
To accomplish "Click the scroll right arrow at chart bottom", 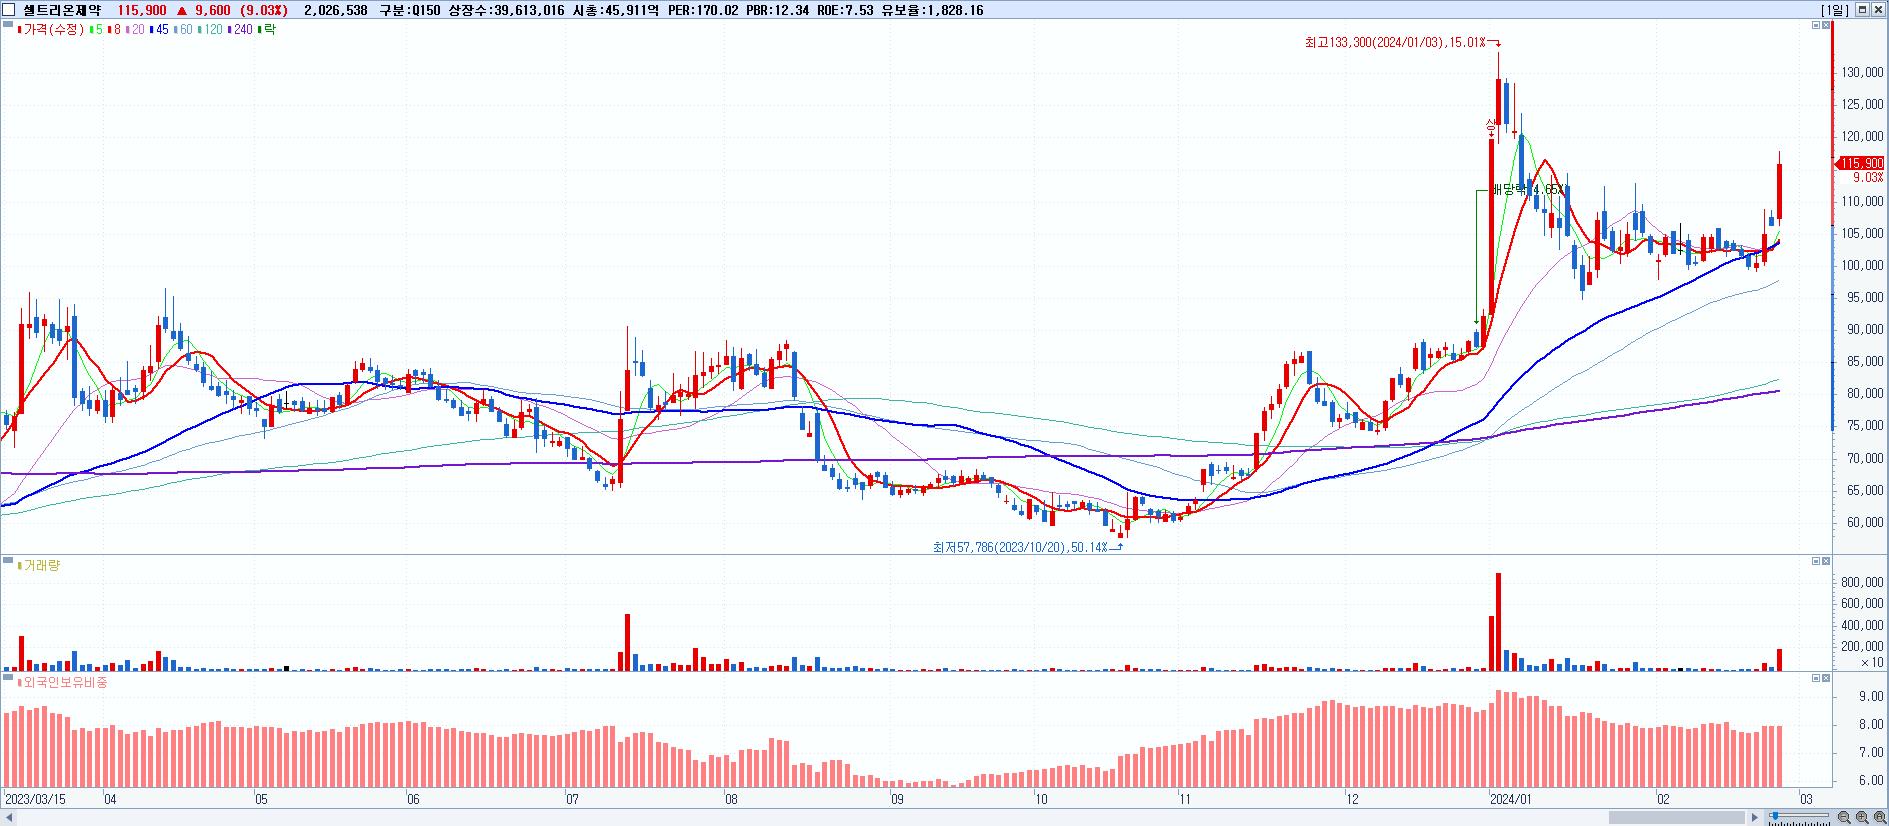I will (x=1754, y=818).
